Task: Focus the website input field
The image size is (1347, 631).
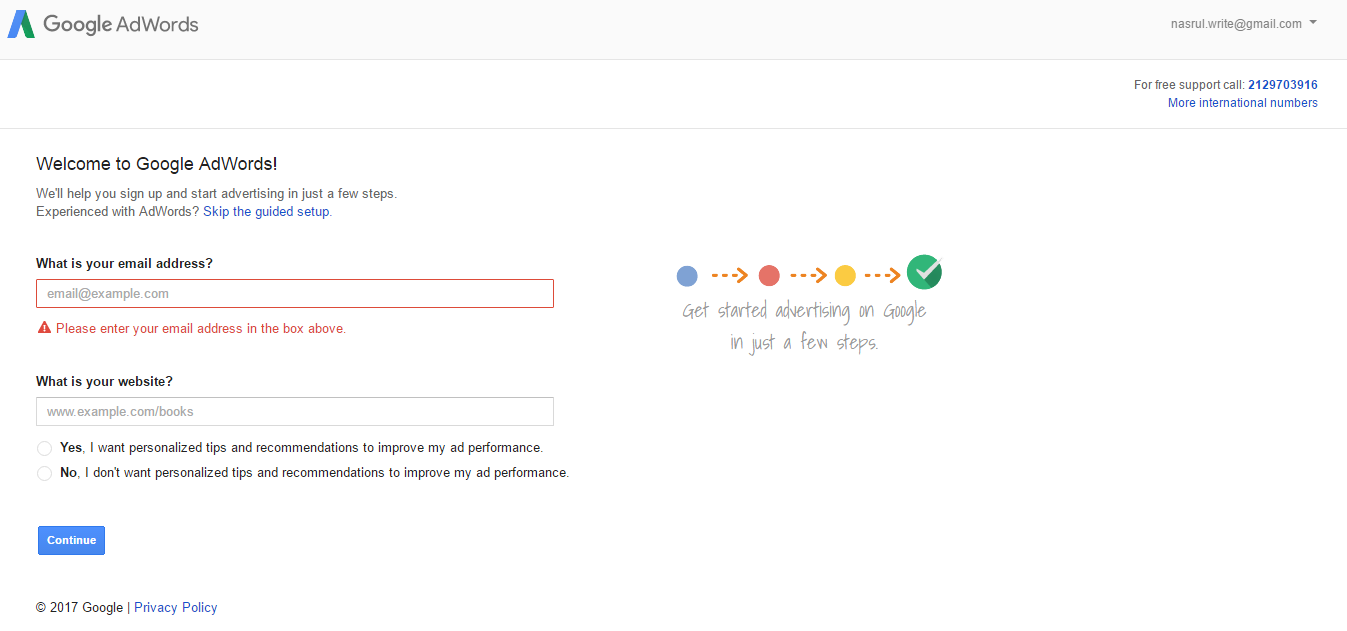Action: tap(295, 412)
